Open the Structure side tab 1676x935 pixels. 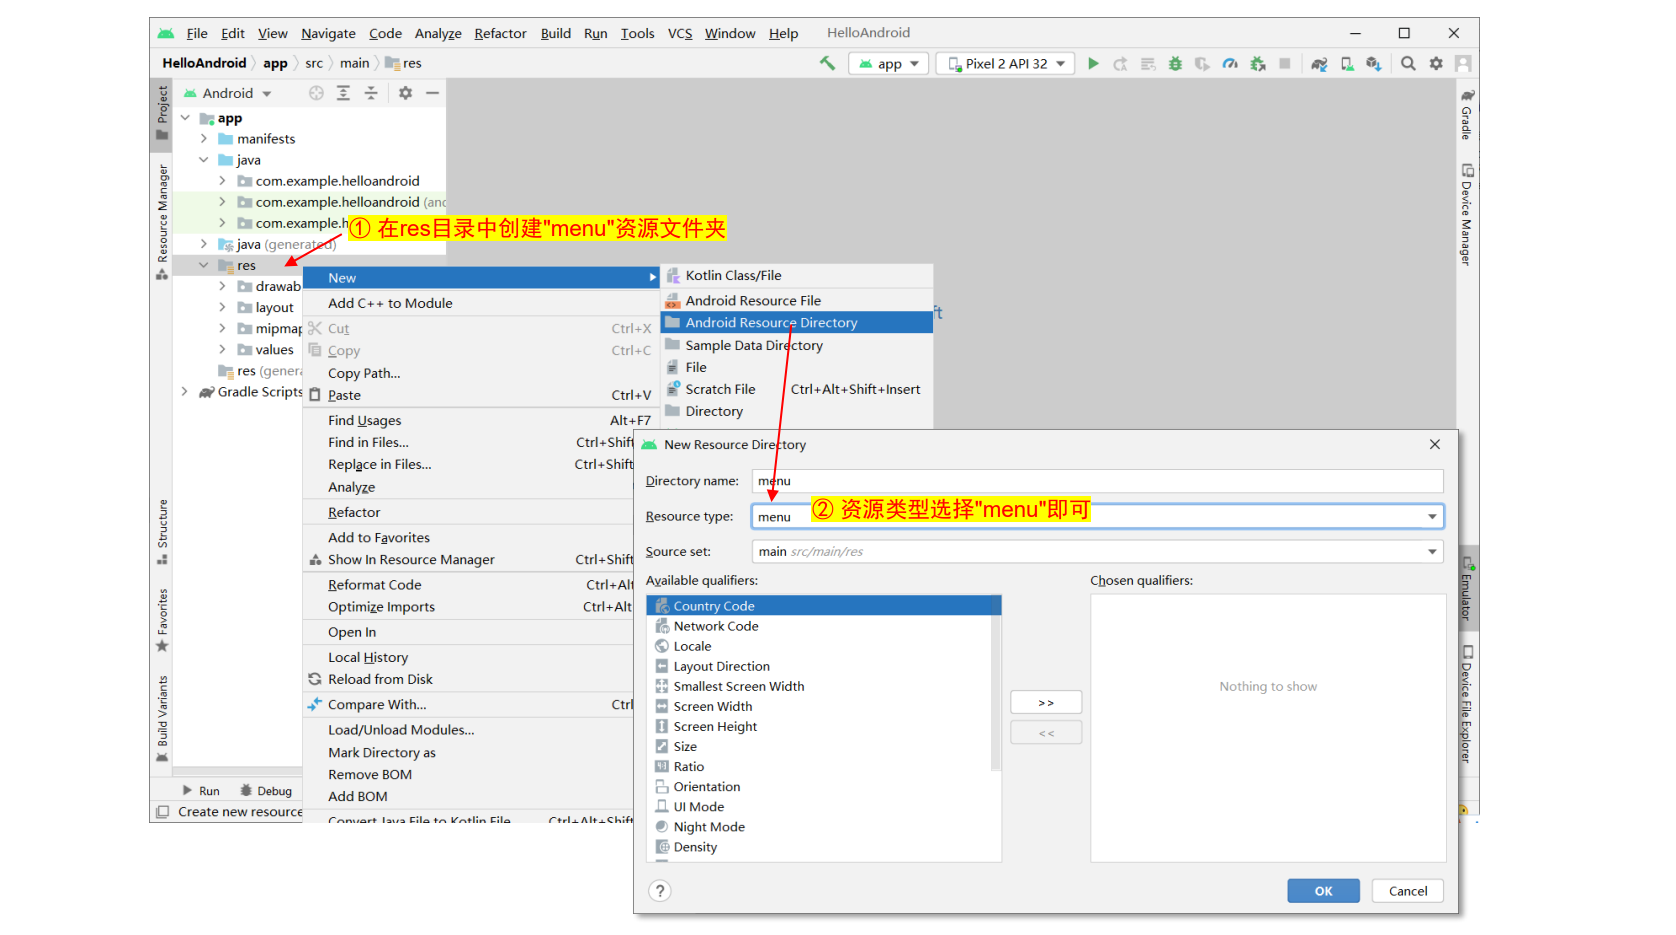pos(162,532)
